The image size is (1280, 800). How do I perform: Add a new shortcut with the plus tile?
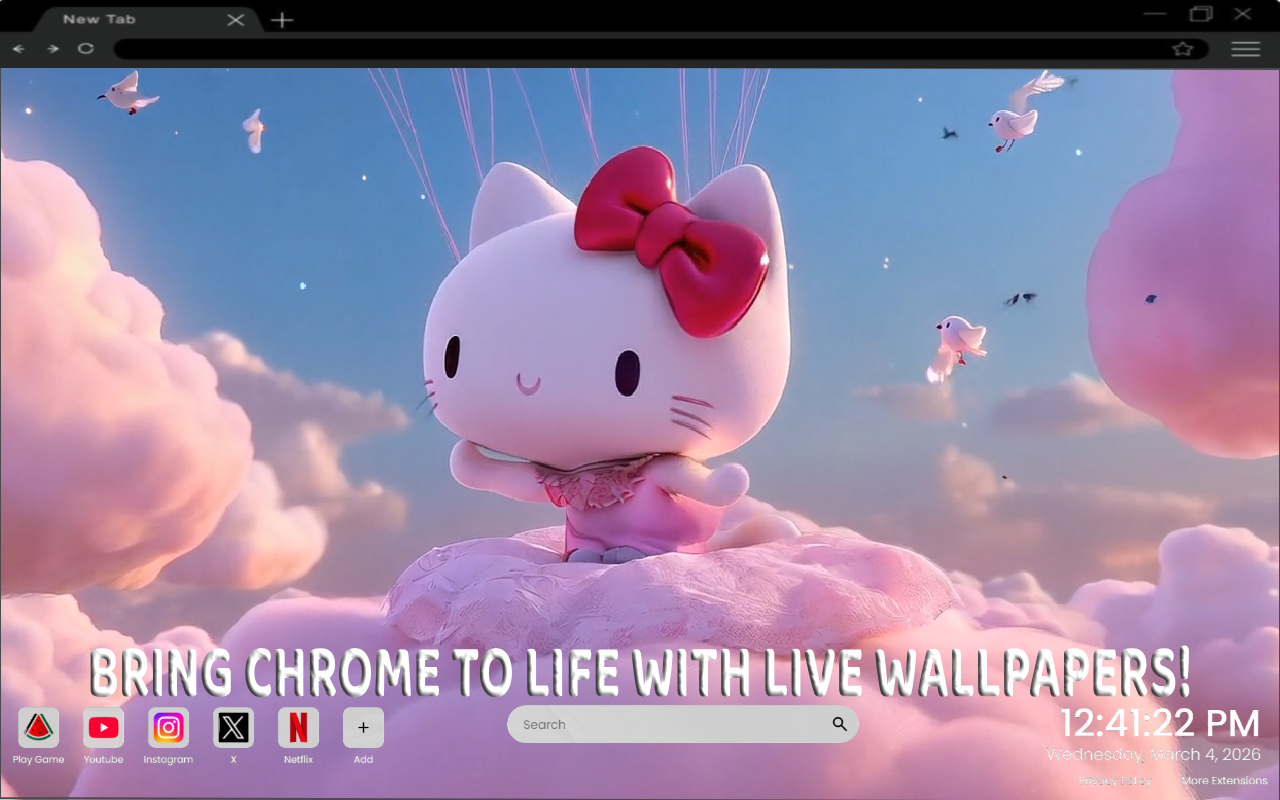363,728
